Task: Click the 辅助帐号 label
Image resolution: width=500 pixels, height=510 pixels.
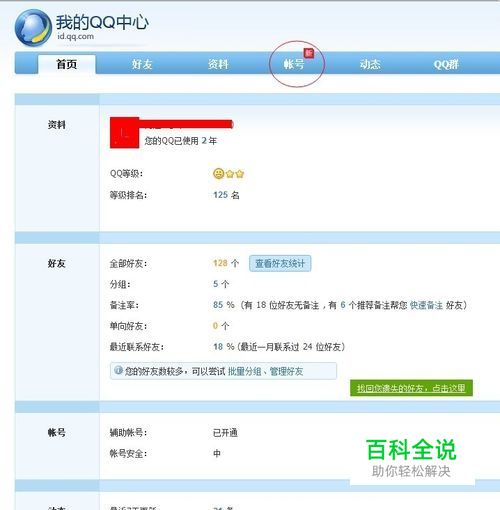Action: (x=128, y=433)
